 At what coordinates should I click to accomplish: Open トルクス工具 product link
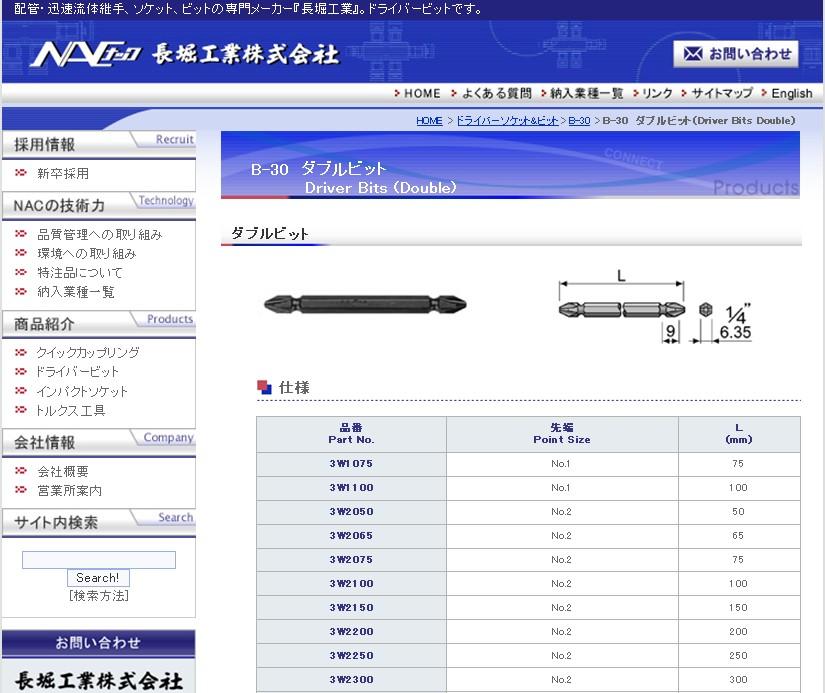(x=71, y=410)
